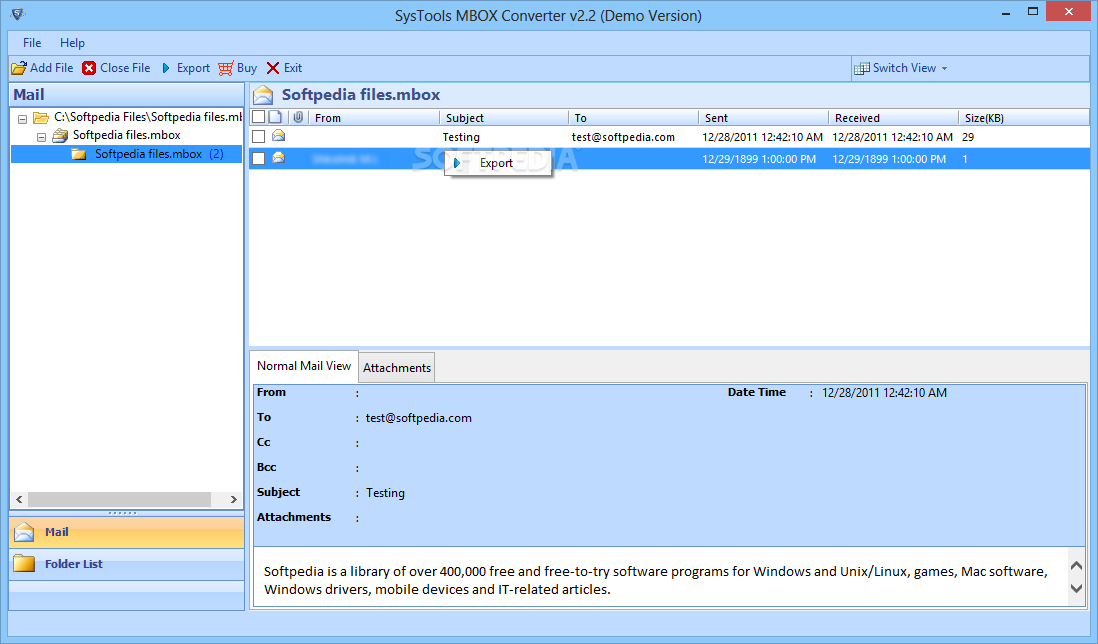Select the Softpedia files.mbox parent tree item

click(127, 135)
